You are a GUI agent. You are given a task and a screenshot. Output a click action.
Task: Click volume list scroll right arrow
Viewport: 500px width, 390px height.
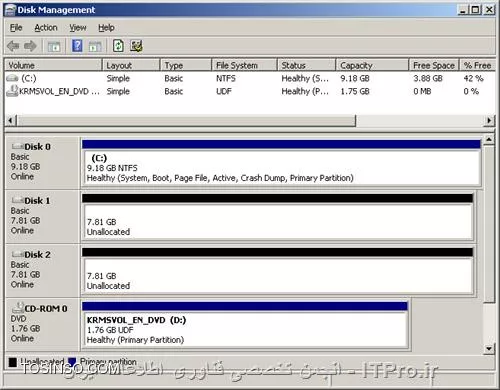[489, 120]
